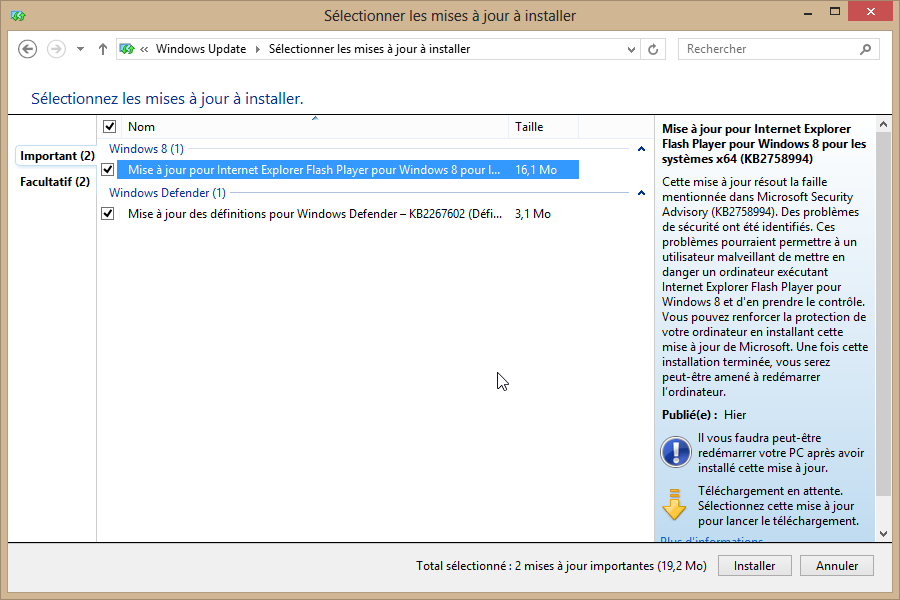Click the KB2758994 update title in details

click(764, 144)
